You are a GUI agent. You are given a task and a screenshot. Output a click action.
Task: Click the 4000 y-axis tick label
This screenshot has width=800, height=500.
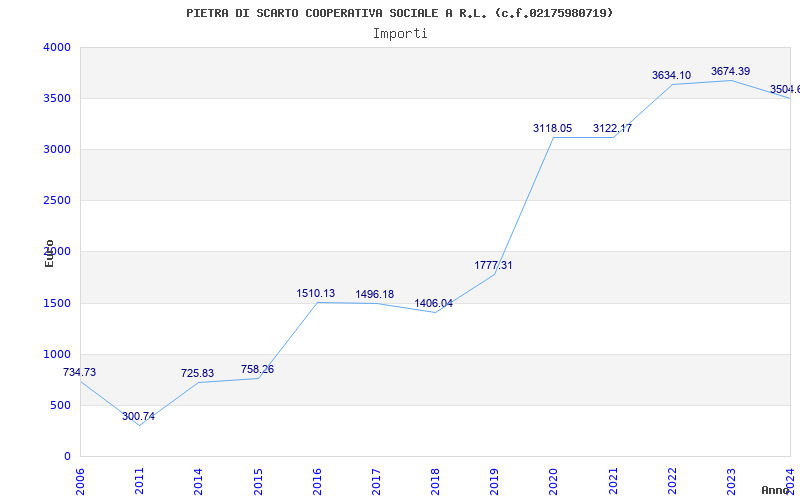pyautogui.click(x=57, y=47)
